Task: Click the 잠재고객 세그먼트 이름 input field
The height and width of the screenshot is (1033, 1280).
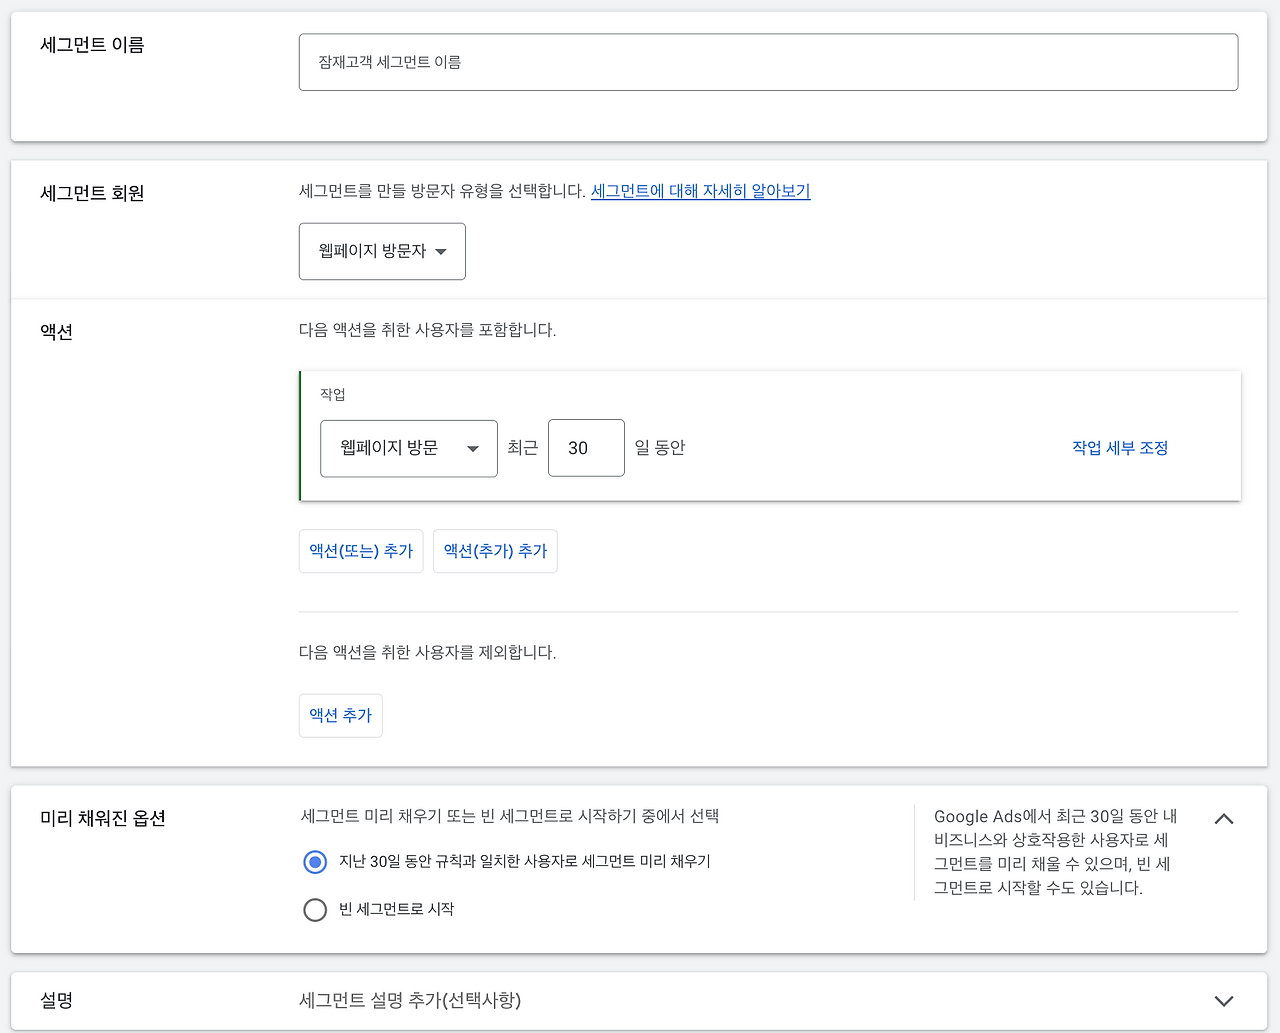Action: click(768, 62)
